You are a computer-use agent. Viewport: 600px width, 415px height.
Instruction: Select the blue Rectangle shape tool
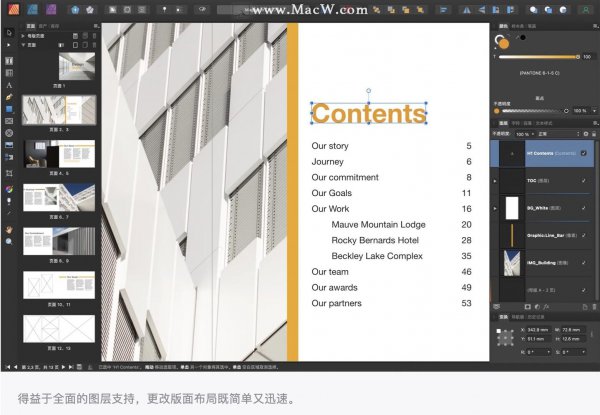(9, 109)
